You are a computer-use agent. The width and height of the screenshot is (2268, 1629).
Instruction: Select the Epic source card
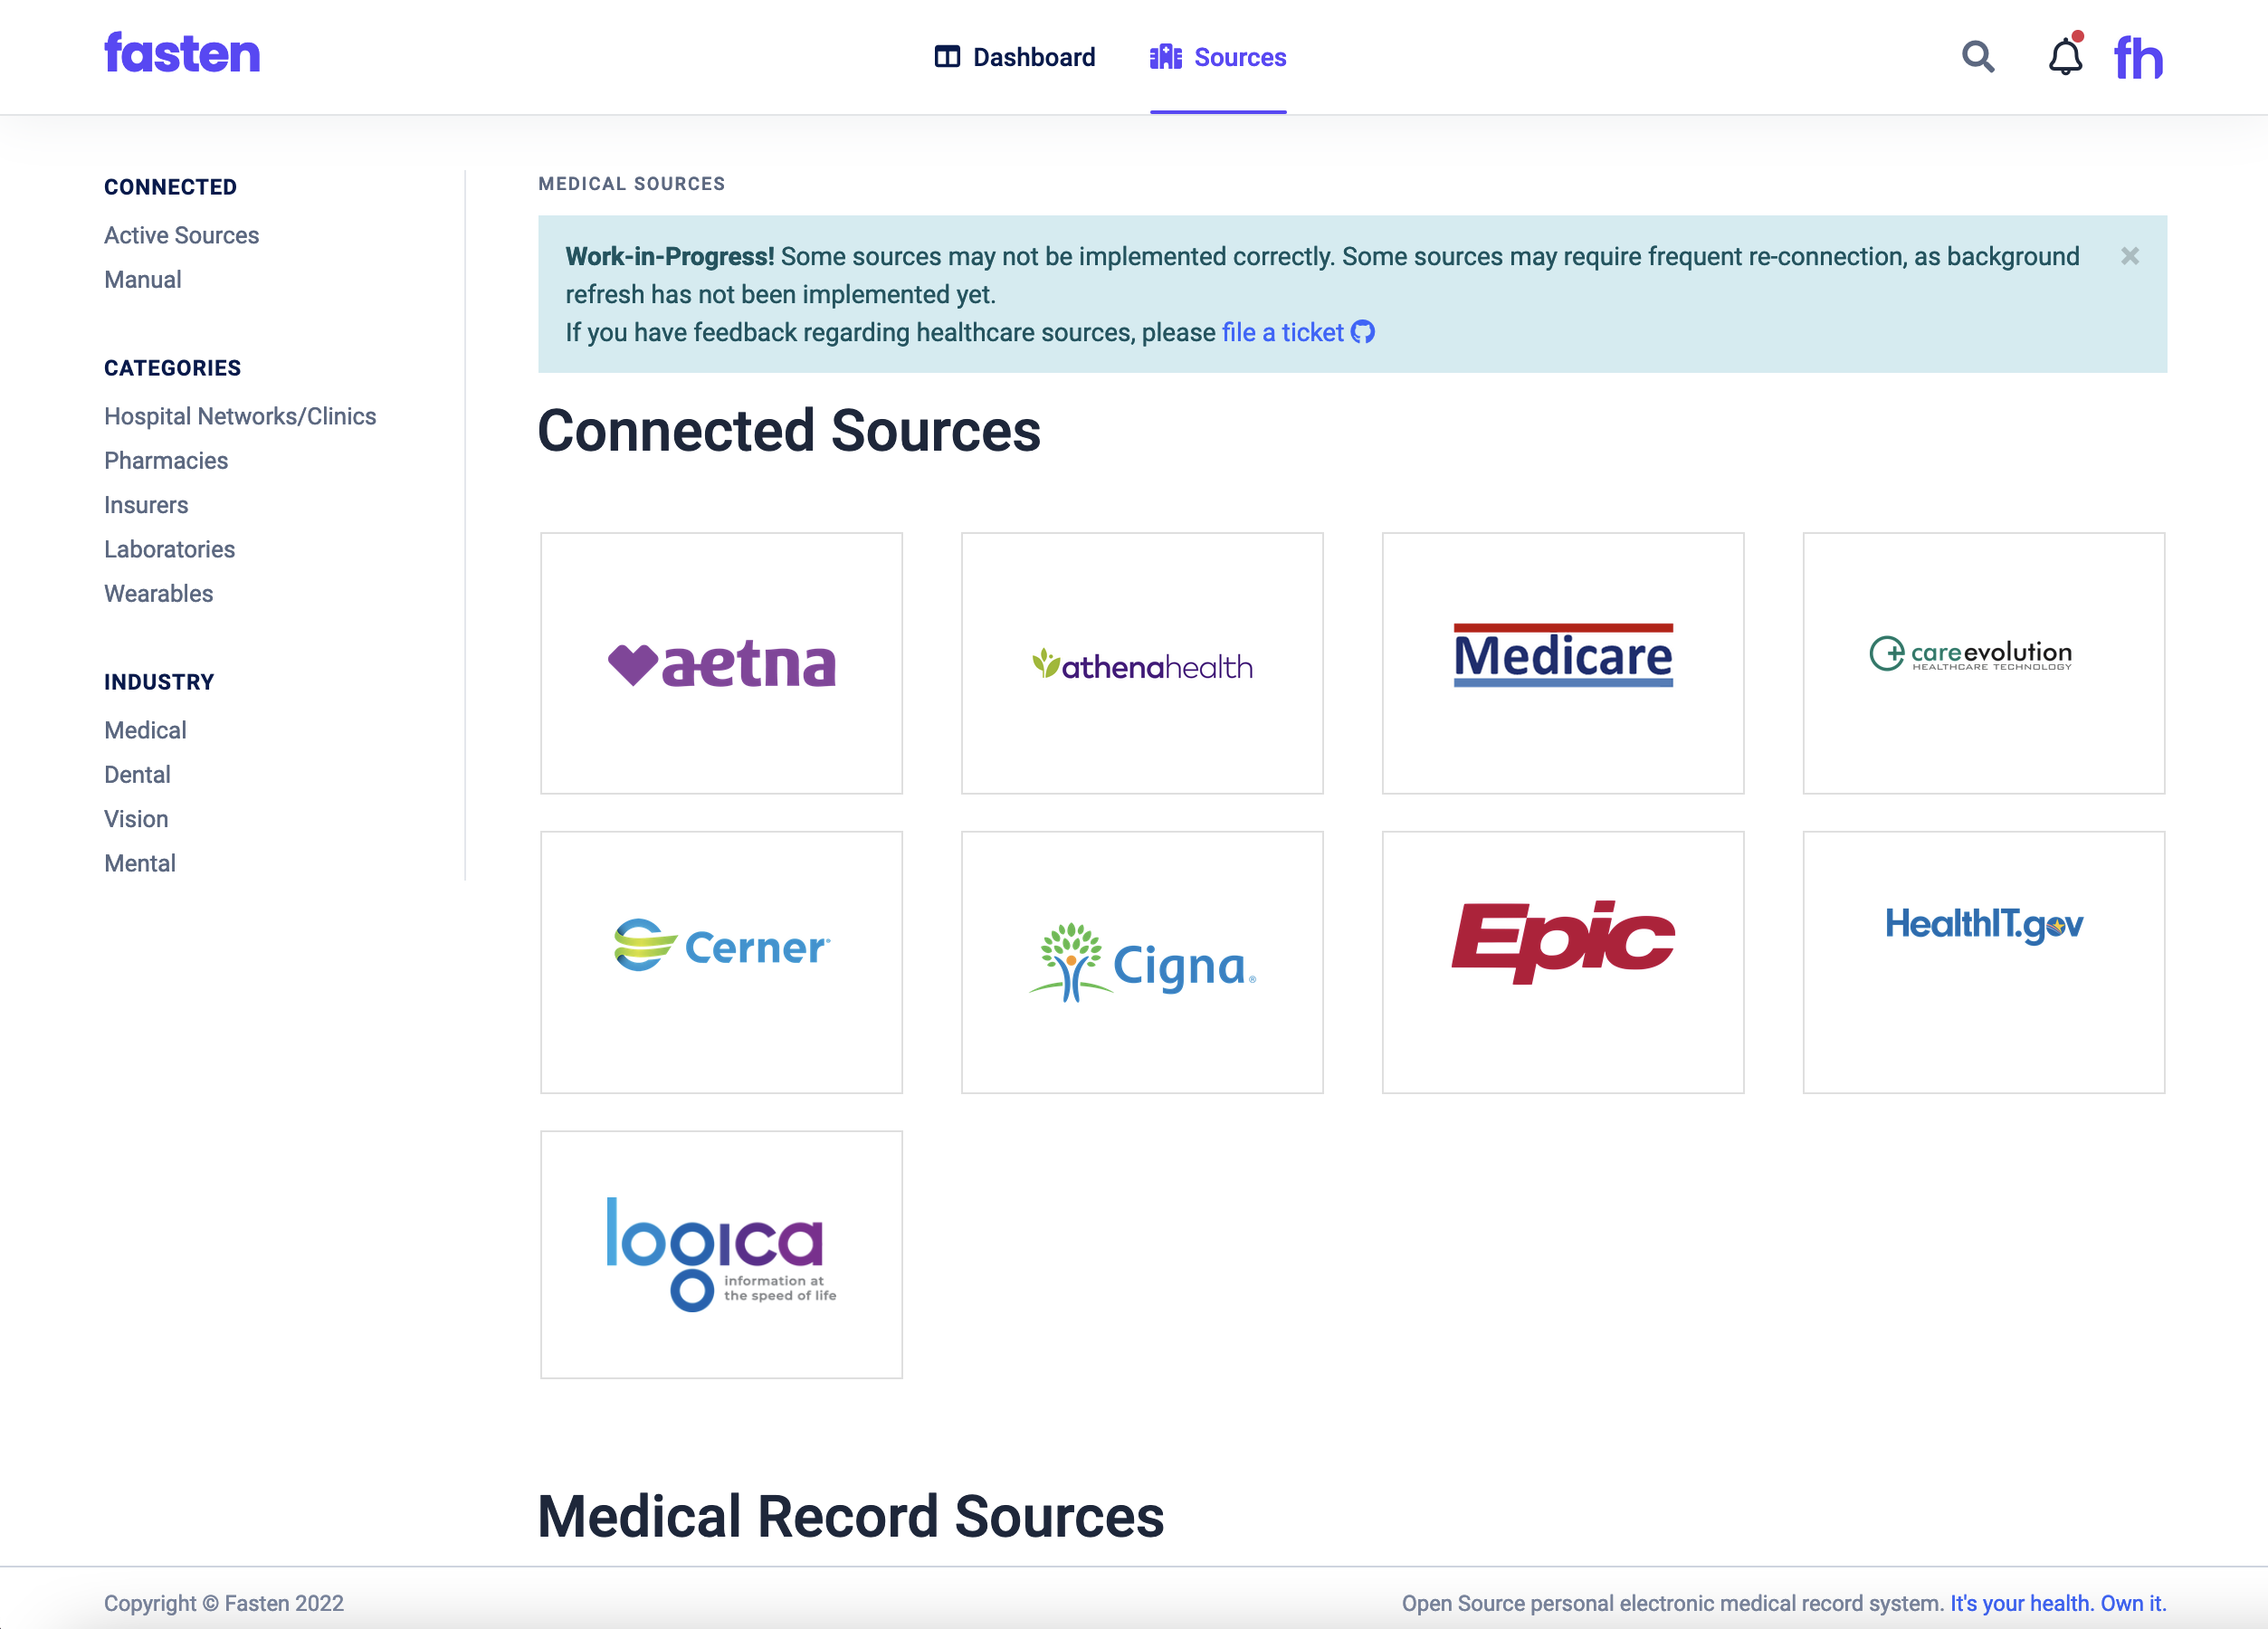click(1562, 961)
